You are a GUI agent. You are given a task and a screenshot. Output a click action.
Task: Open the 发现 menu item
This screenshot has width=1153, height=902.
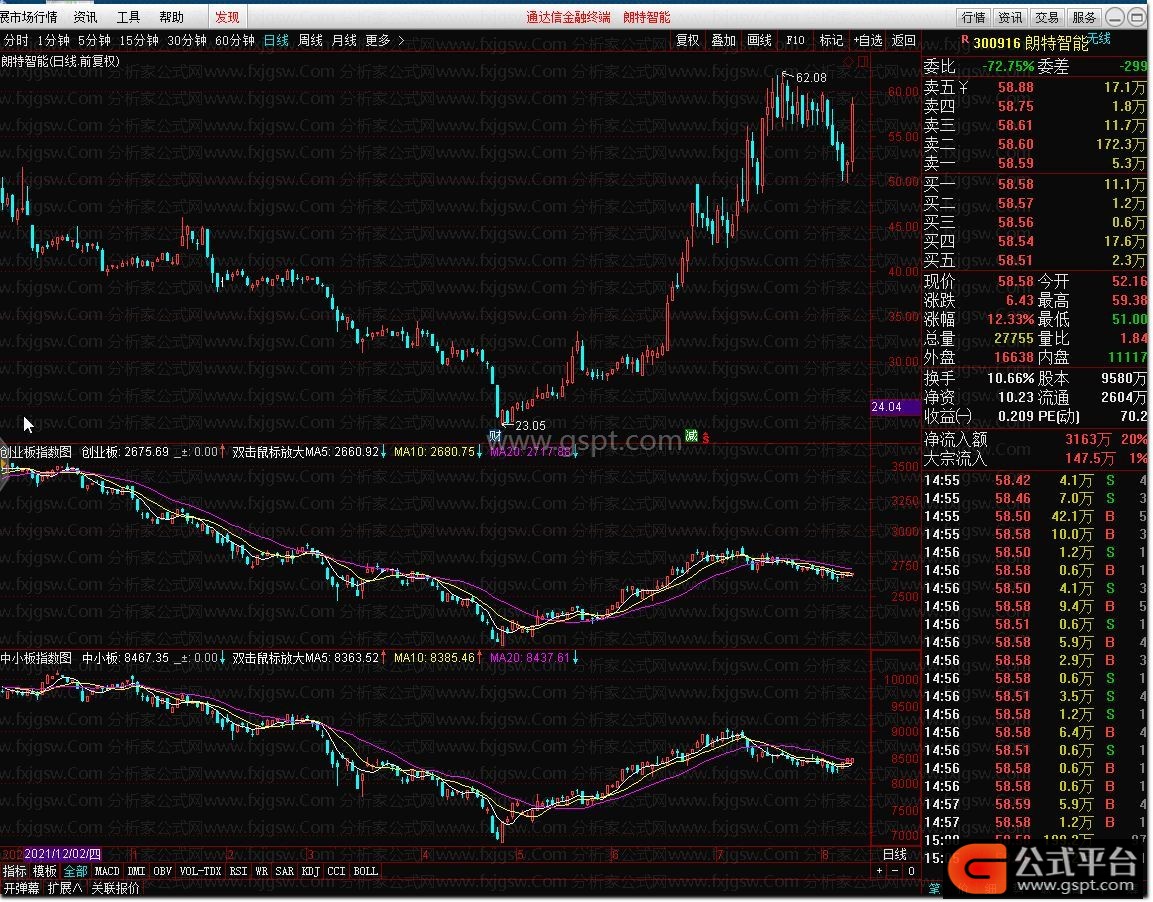(x=227, y=17)
